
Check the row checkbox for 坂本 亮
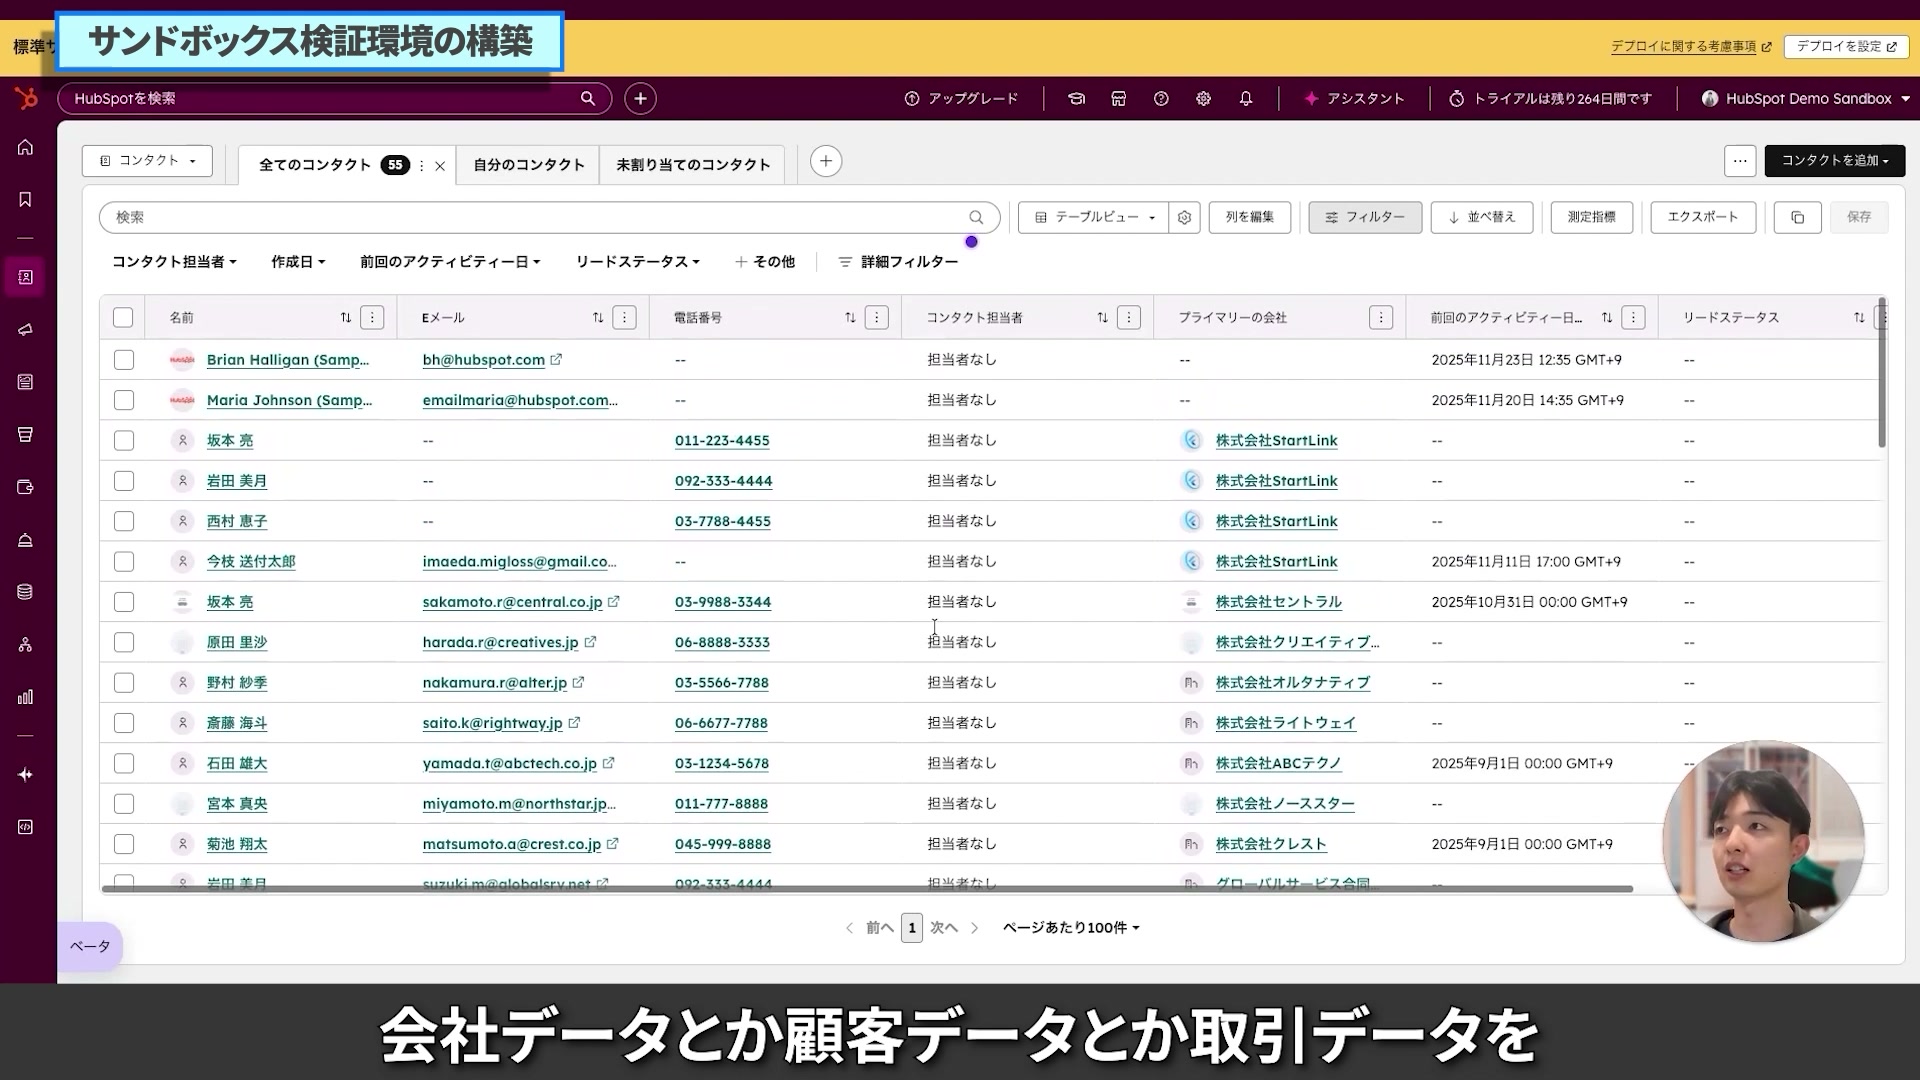point(123,440)
